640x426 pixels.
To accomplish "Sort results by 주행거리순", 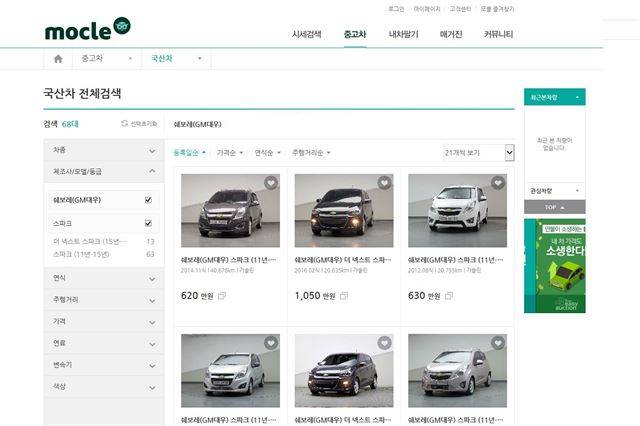I will 311,153.
